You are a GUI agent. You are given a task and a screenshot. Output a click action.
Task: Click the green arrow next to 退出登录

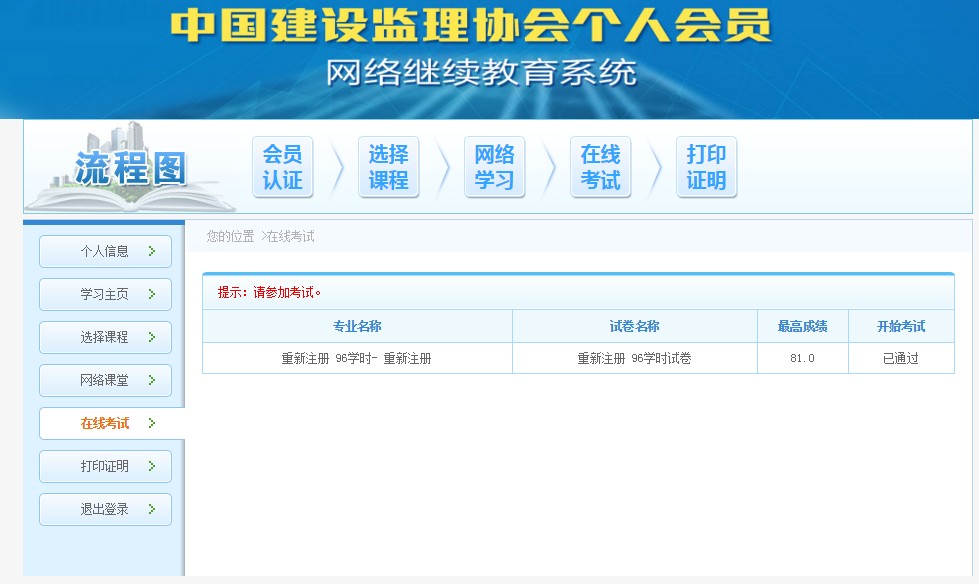151,509
